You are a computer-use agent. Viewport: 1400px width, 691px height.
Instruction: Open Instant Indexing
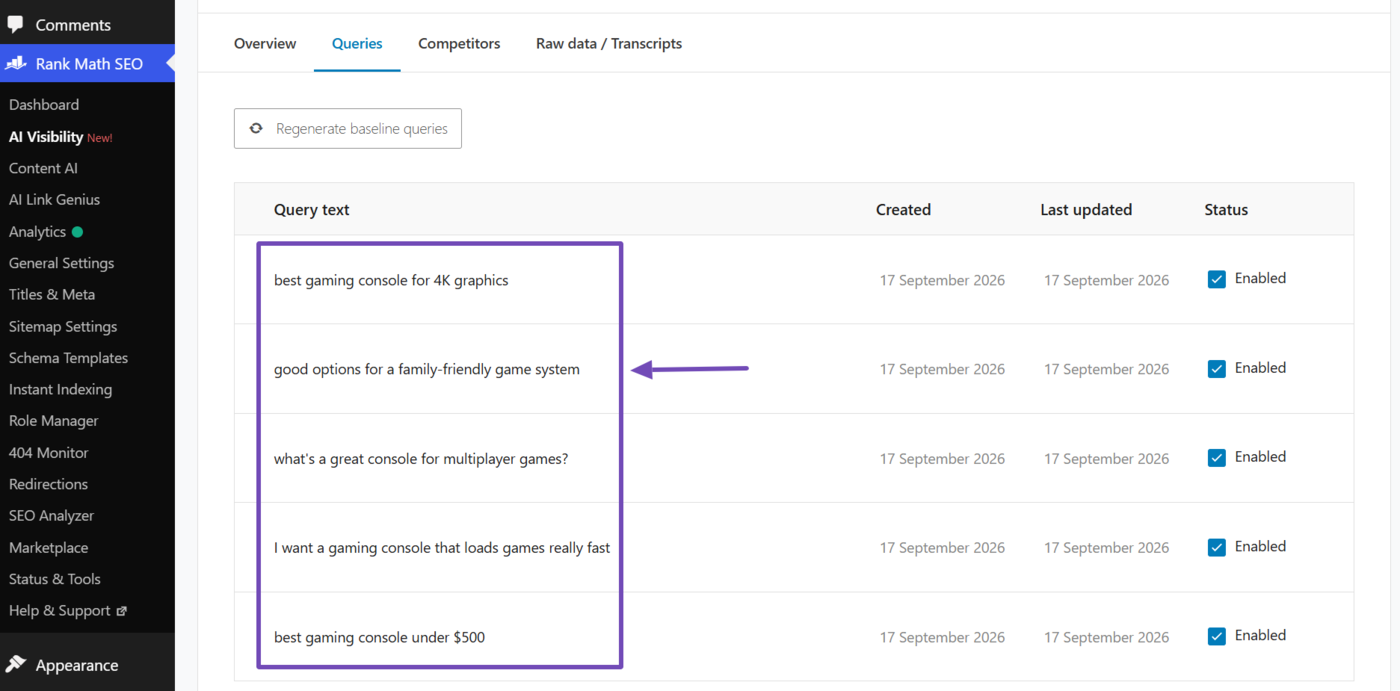[60, 389]
